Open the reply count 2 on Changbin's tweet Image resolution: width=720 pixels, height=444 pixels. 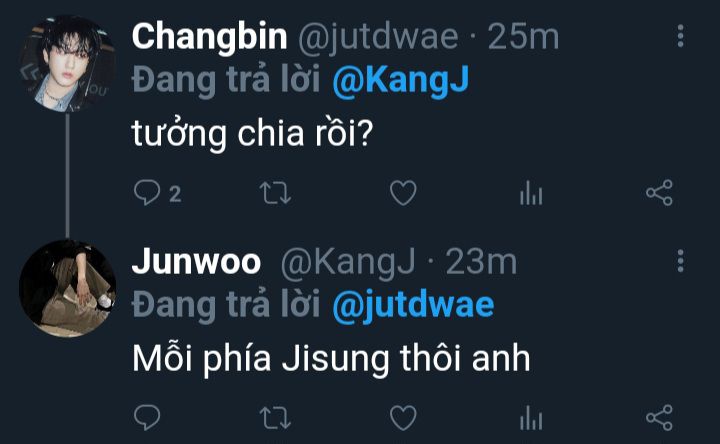click(175, 194)
